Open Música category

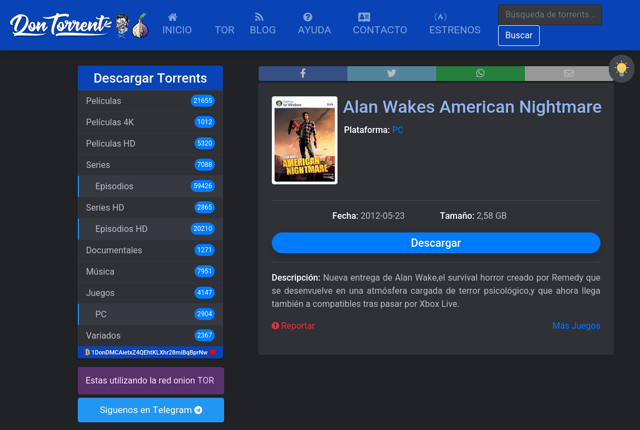click(150, 271)
